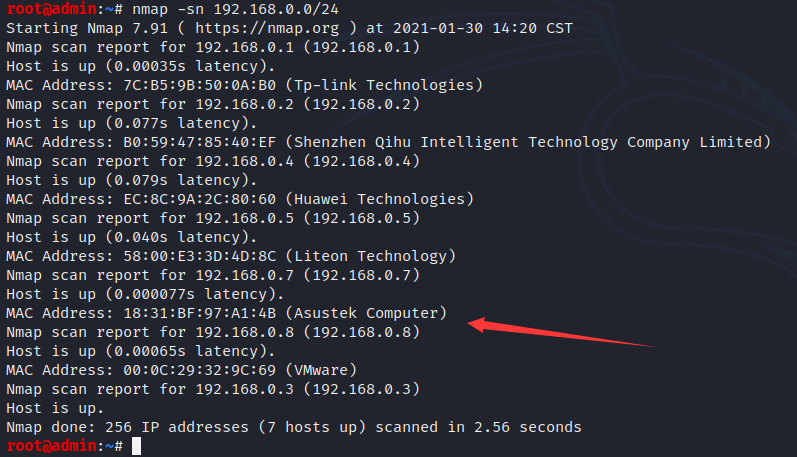Click the https://nmap.org URL
Screen dimensions: 797x457
coord(267,28)
